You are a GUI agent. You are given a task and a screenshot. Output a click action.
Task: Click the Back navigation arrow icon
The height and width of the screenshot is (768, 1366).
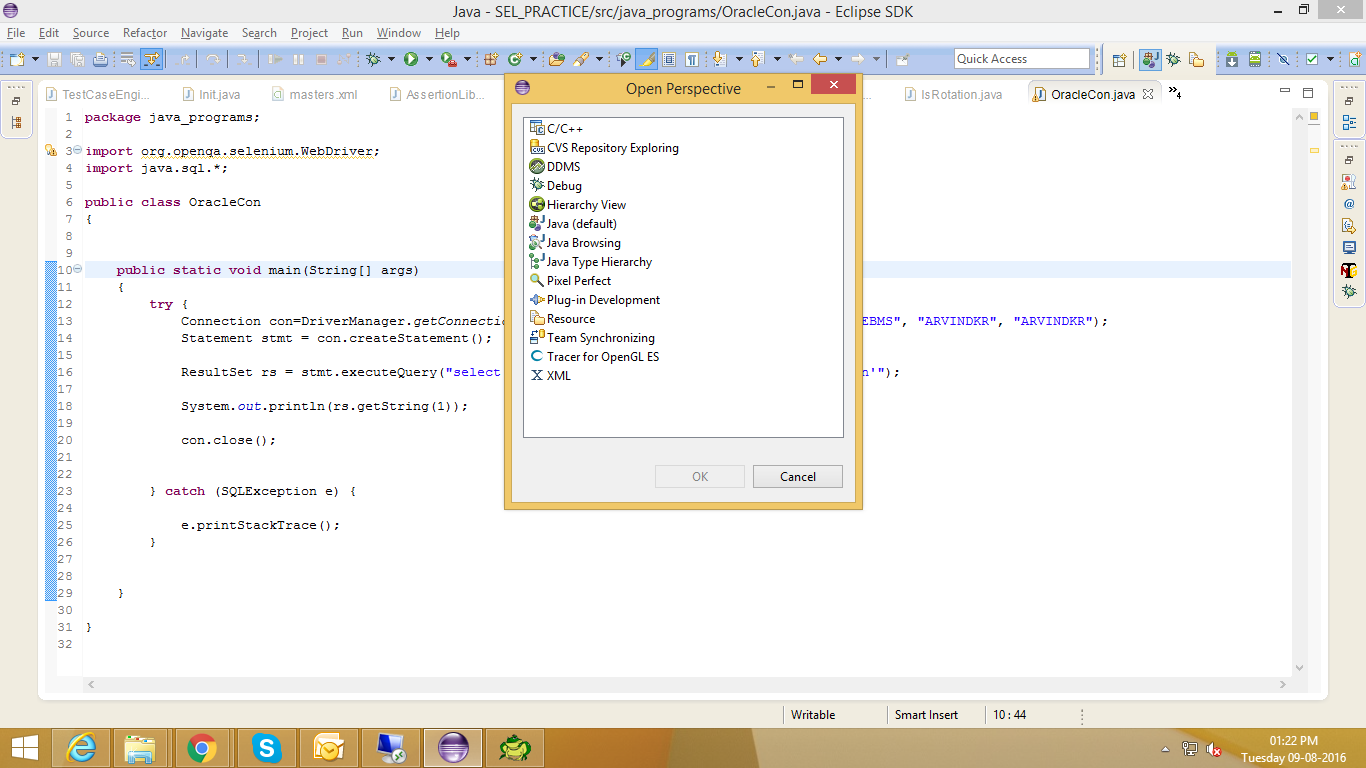(x=820, y=59)
